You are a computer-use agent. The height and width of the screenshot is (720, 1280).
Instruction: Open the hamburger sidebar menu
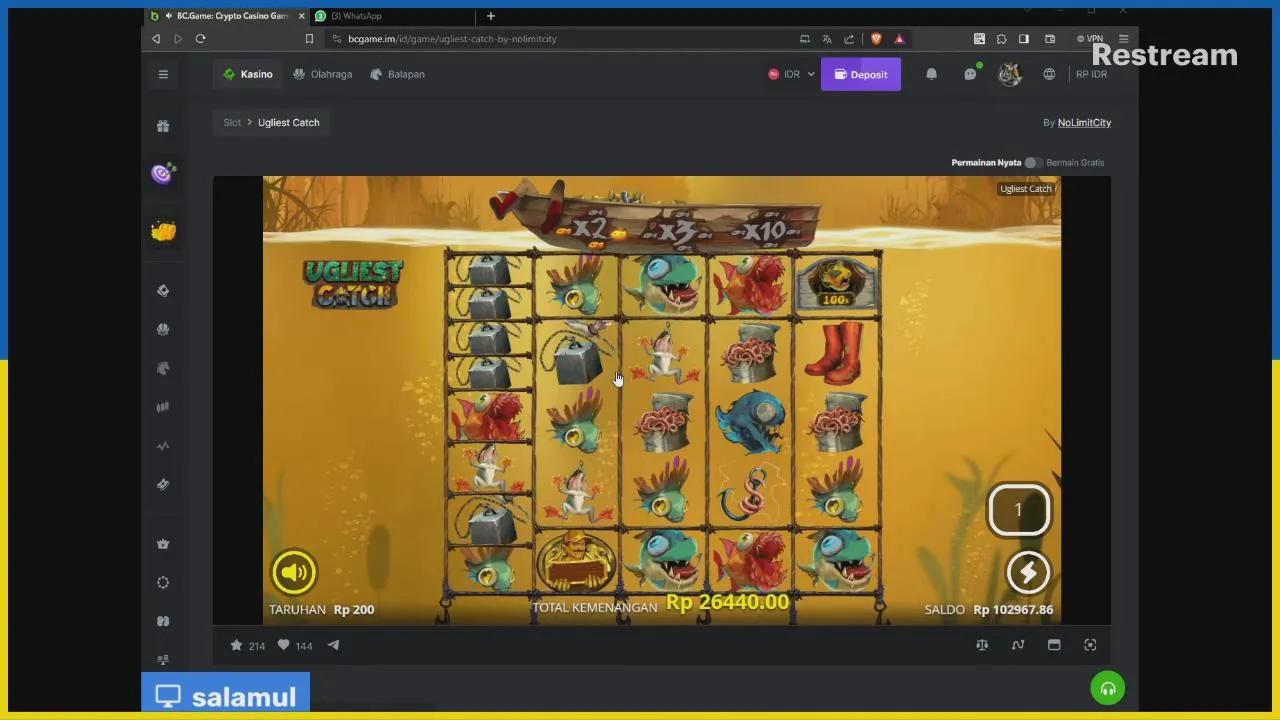click(x=163, y=74)
